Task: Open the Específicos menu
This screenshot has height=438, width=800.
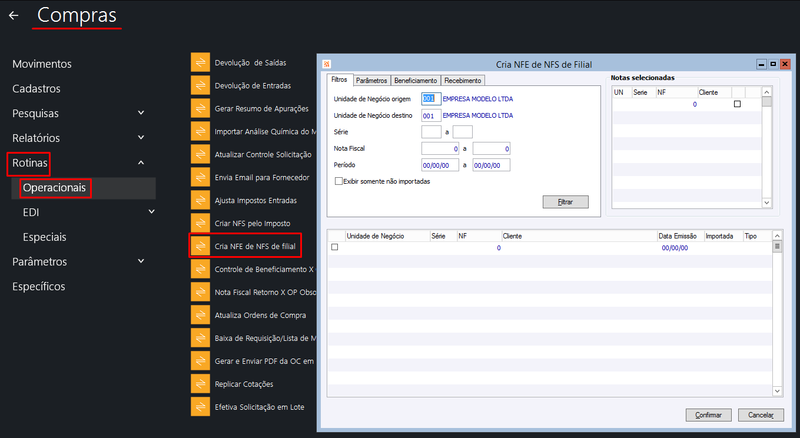Action: click(39, 286)
